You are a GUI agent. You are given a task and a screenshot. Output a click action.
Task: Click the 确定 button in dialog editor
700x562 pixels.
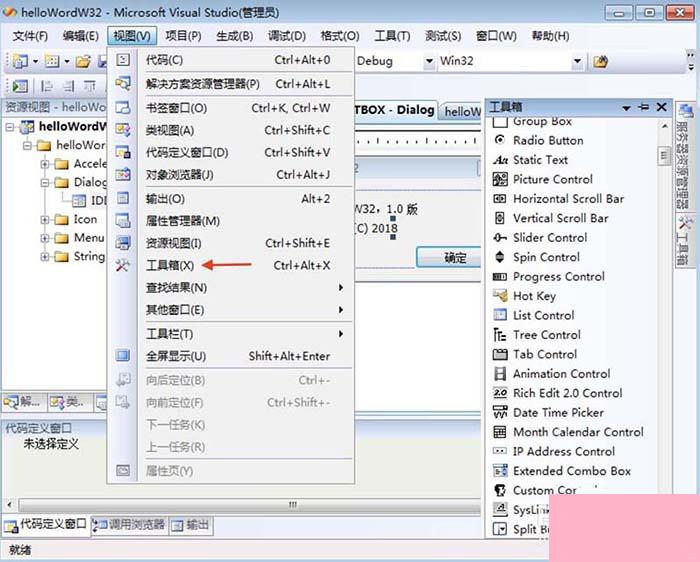click(449, 258)
